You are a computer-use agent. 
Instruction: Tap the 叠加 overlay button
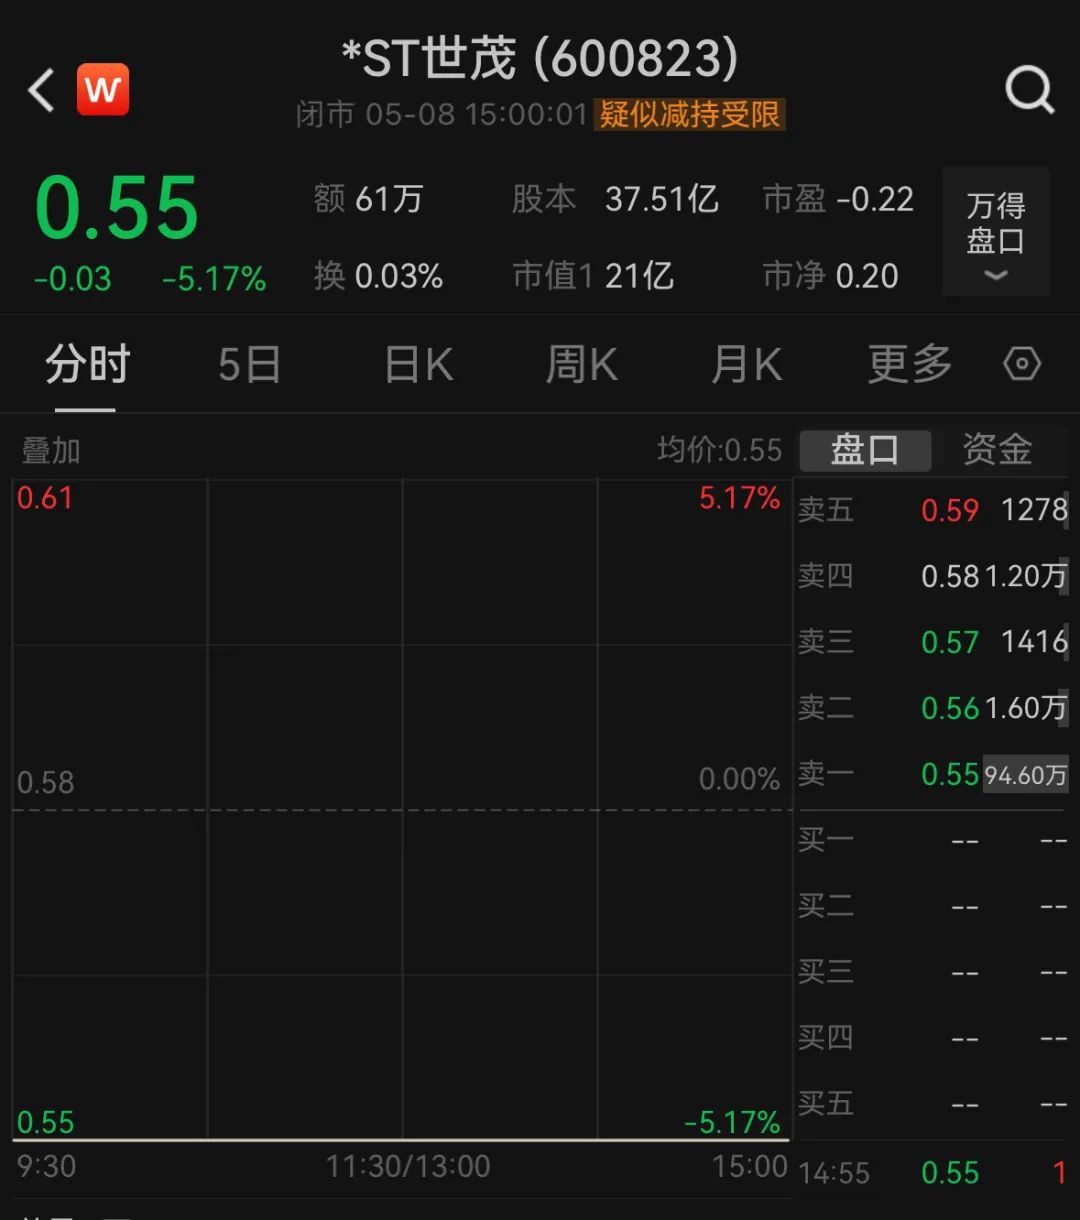click(x=51, y=451)
